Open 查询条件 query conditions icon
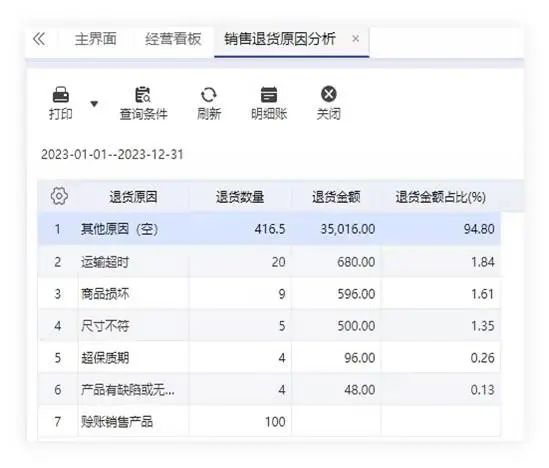549x468 pixels. click(143, 95)
